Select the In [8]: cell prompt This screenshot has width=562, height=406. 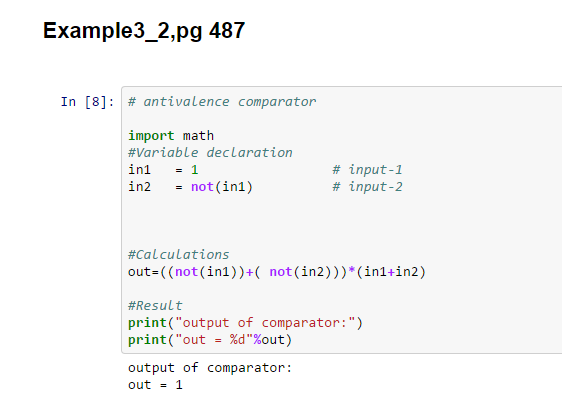point(87,102)
